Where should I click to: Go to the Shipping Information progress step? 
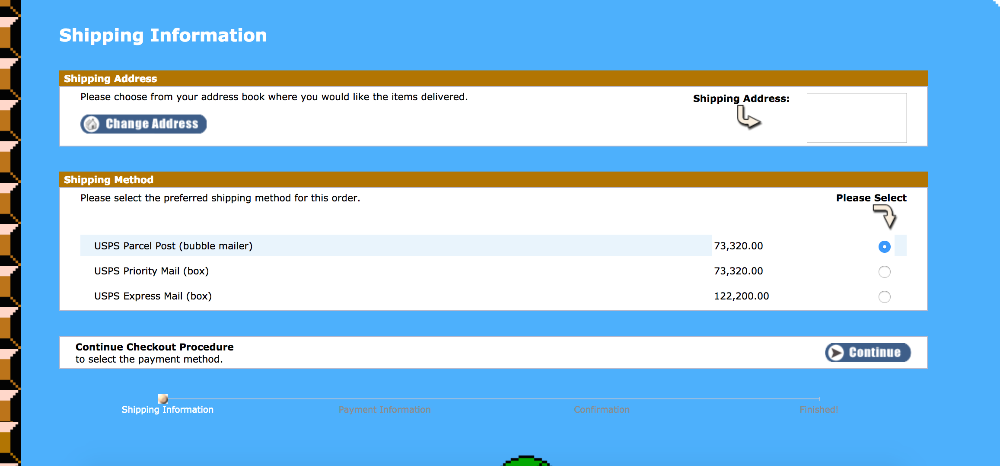[x=167, y=410]
